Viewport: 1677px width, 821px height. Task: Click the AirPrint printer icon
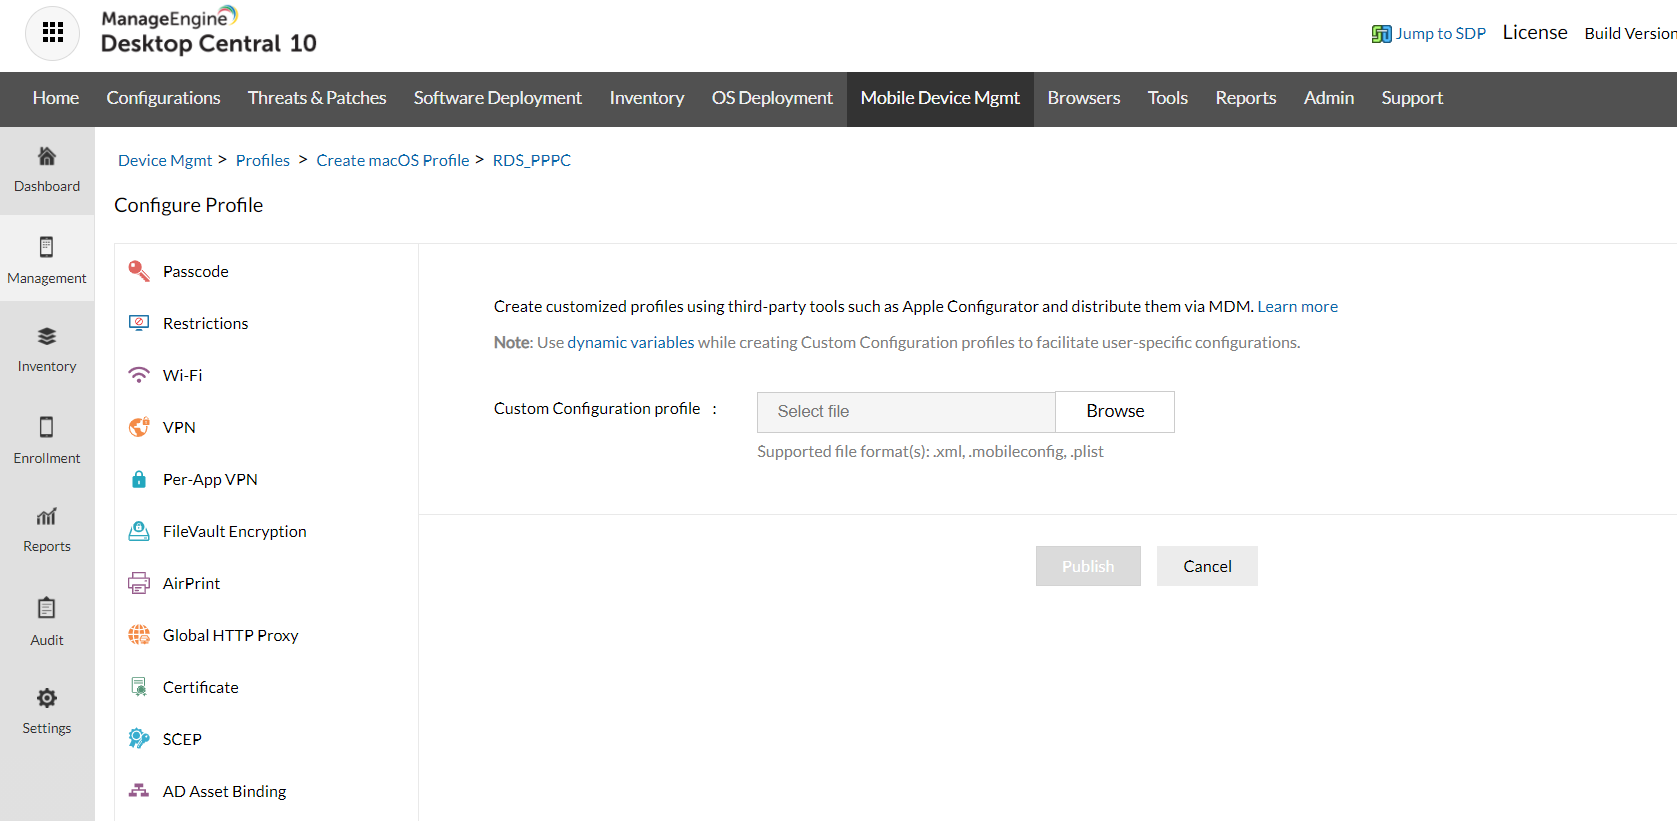[x=139, y=583]
